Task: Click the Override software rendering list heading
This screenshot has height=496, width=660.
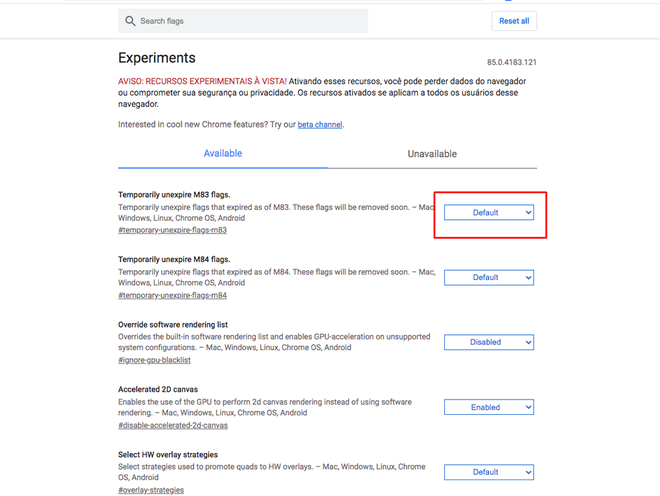Action: tap(173, 325)
